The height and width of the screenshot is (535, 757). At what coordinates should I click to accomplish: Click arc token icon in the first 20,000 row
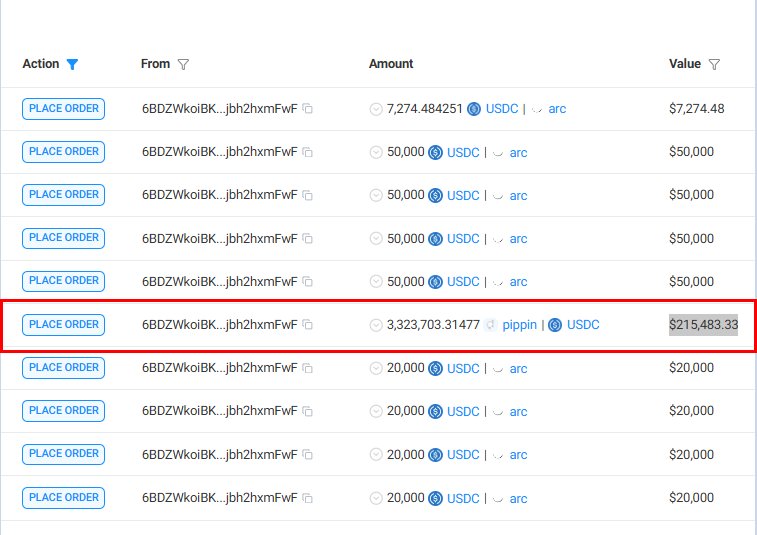[498, 368]
